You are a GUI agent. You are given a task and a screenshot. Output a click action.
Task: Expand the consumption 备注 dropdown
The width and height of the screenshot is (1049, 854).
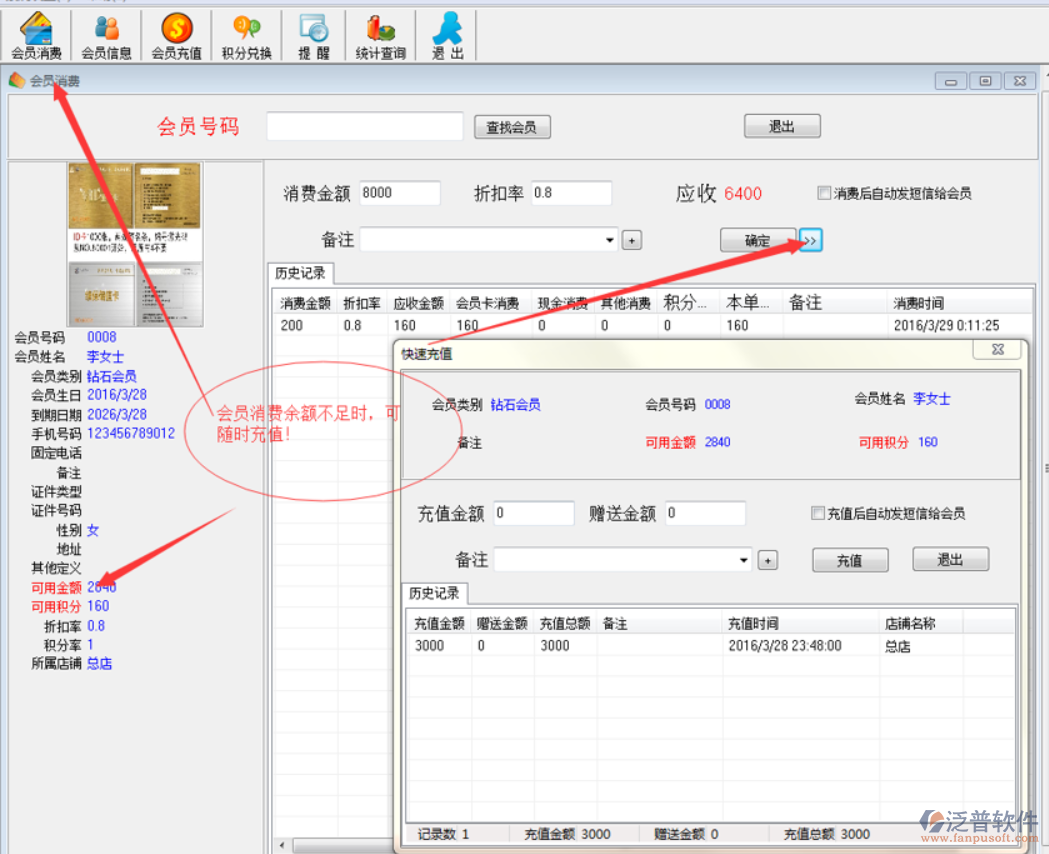point(610,241)
